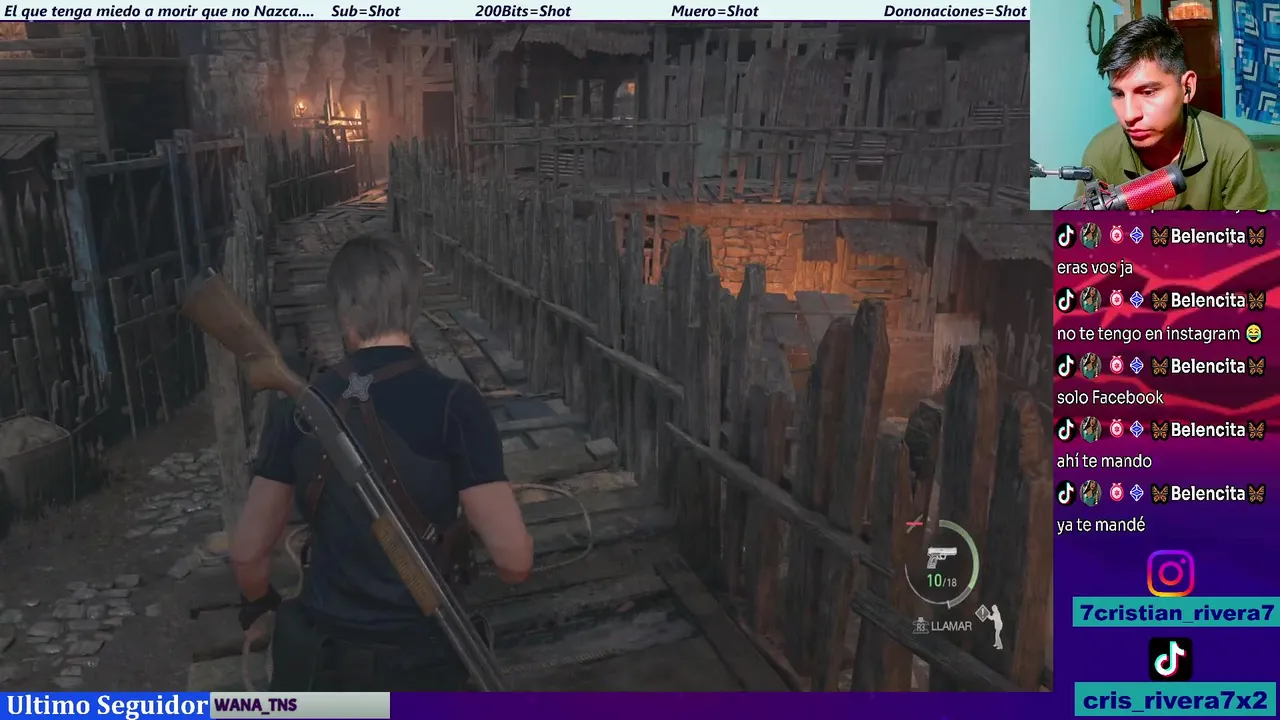
Task: Click the 'Sub=Shot' banner text
Action: [x=365, y=11]
